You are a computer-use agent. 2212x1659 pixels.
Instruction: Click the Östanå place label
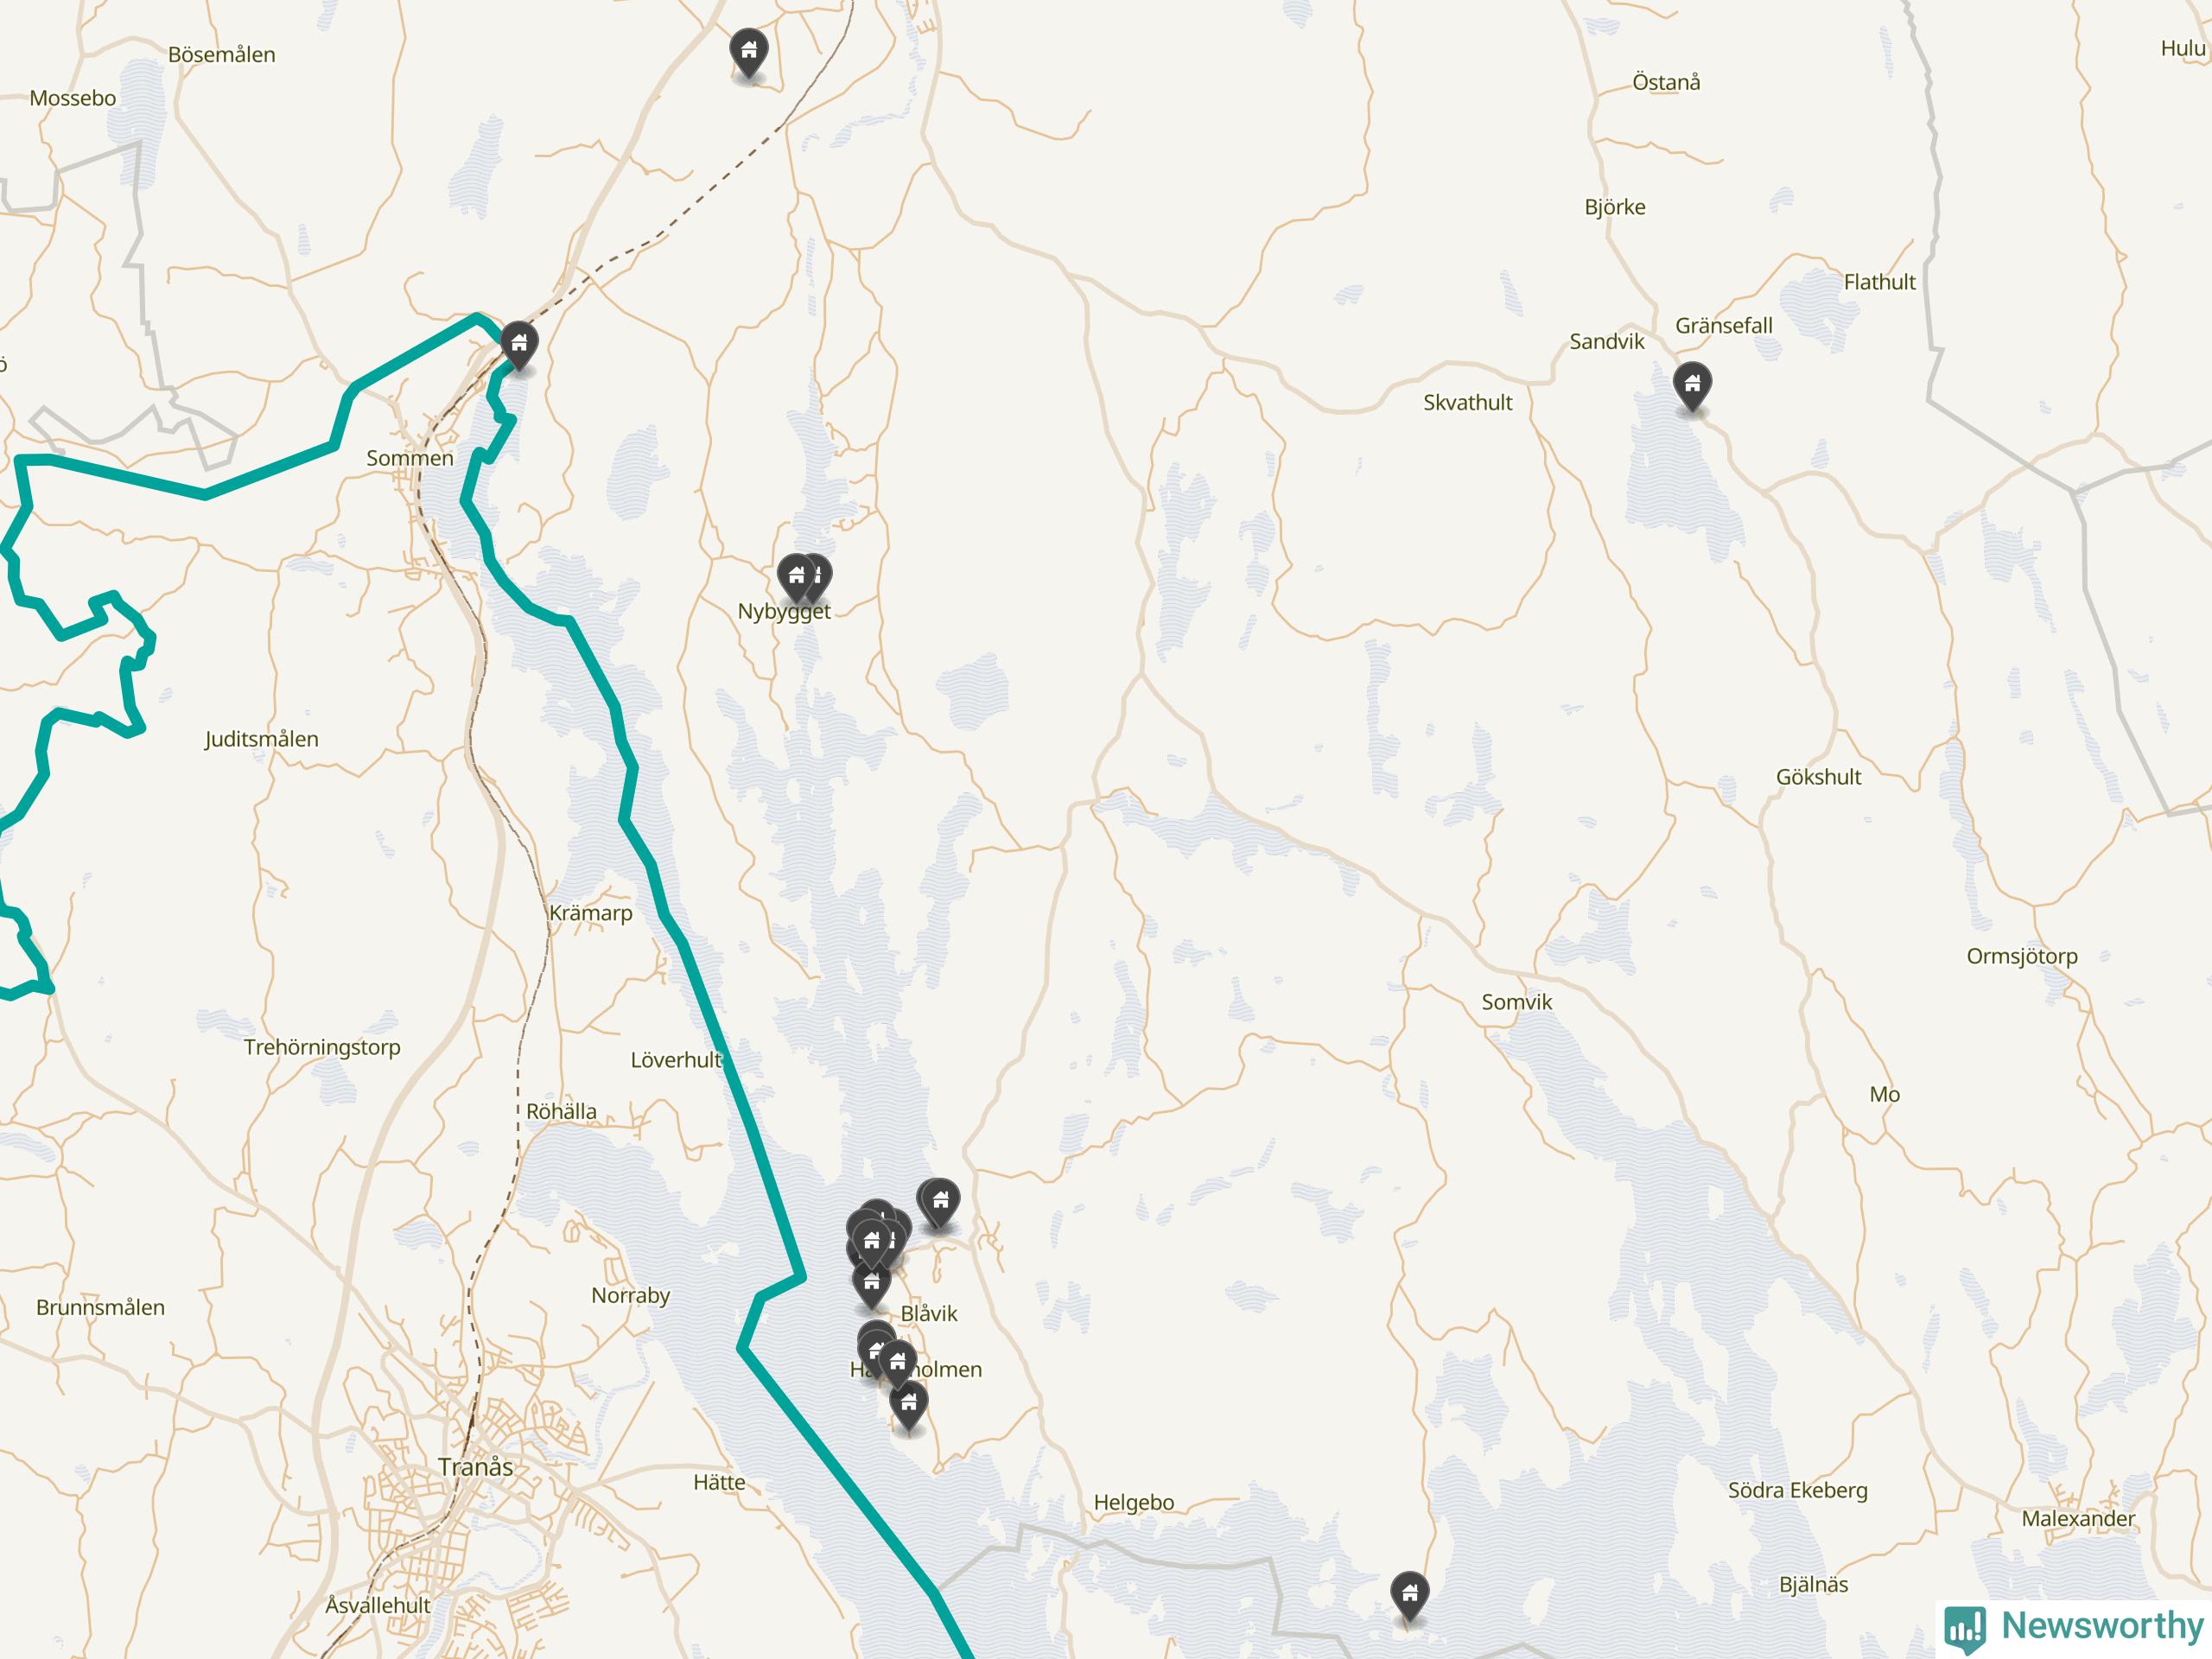(1666, 82)
